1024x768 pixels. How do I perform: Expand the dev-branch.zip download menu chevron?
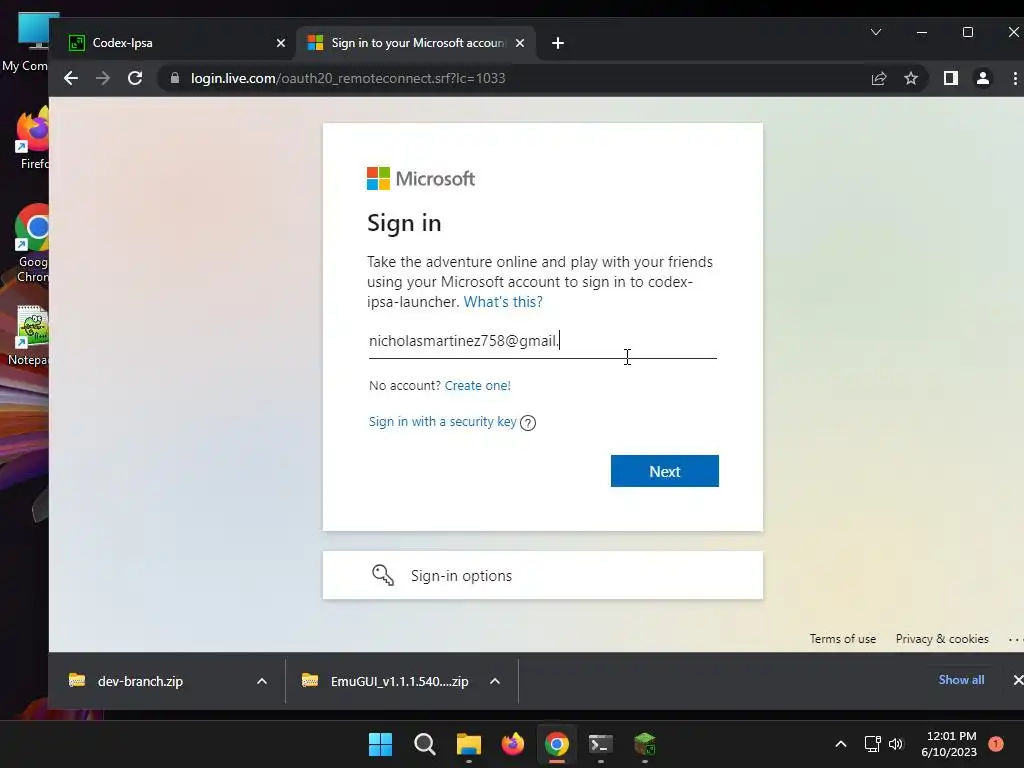(x=262, y=681)
